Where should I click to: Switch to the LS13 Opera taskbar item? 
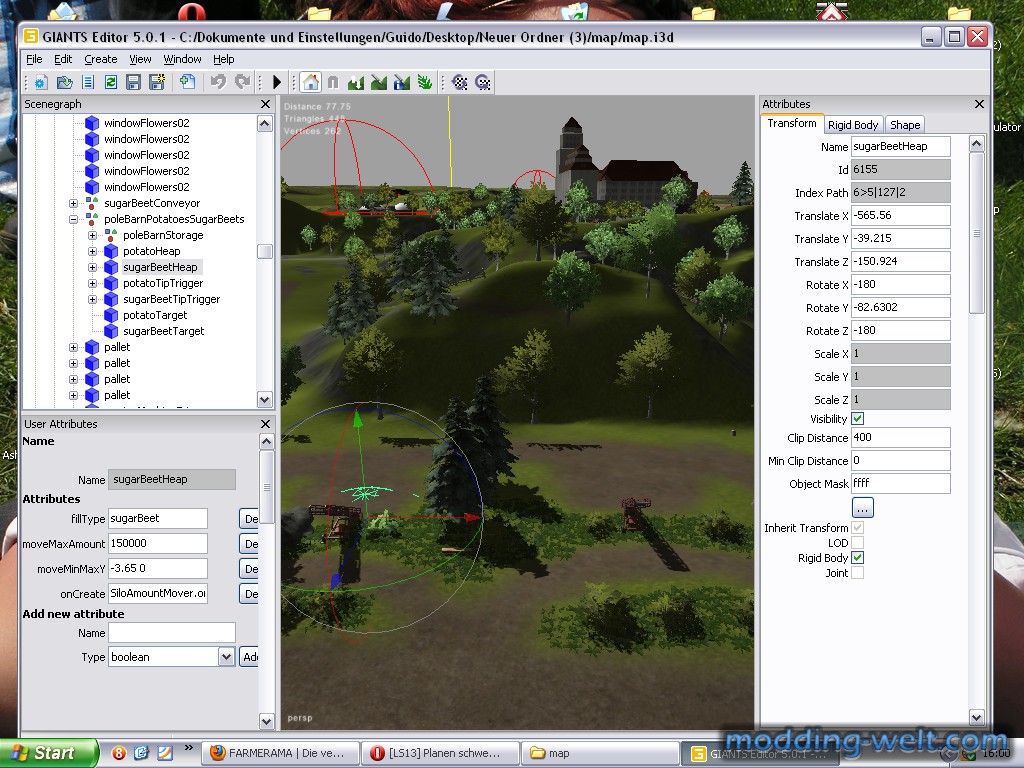tap(441, 753)
